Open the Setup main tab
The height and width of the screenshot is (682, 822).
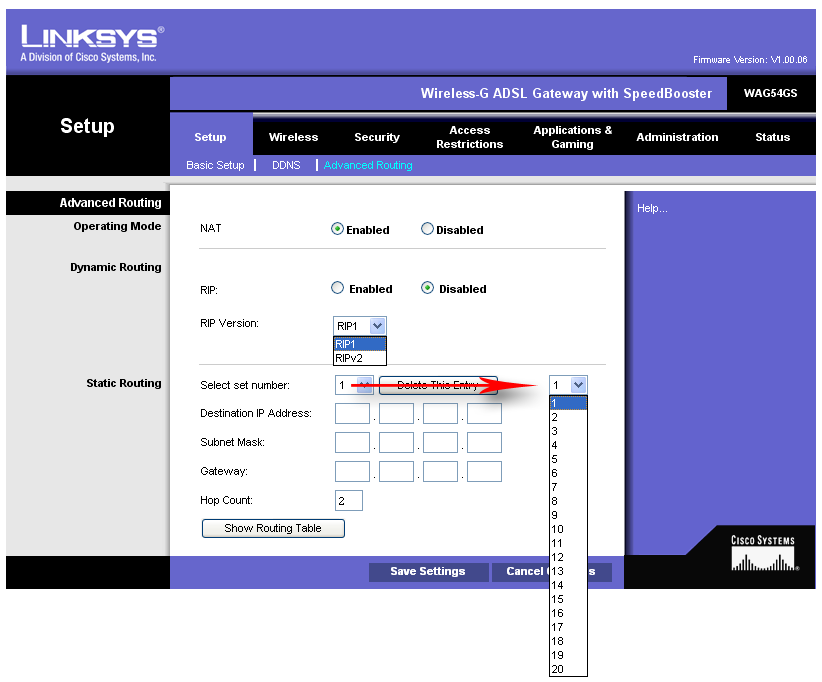[x=210, y=137]
